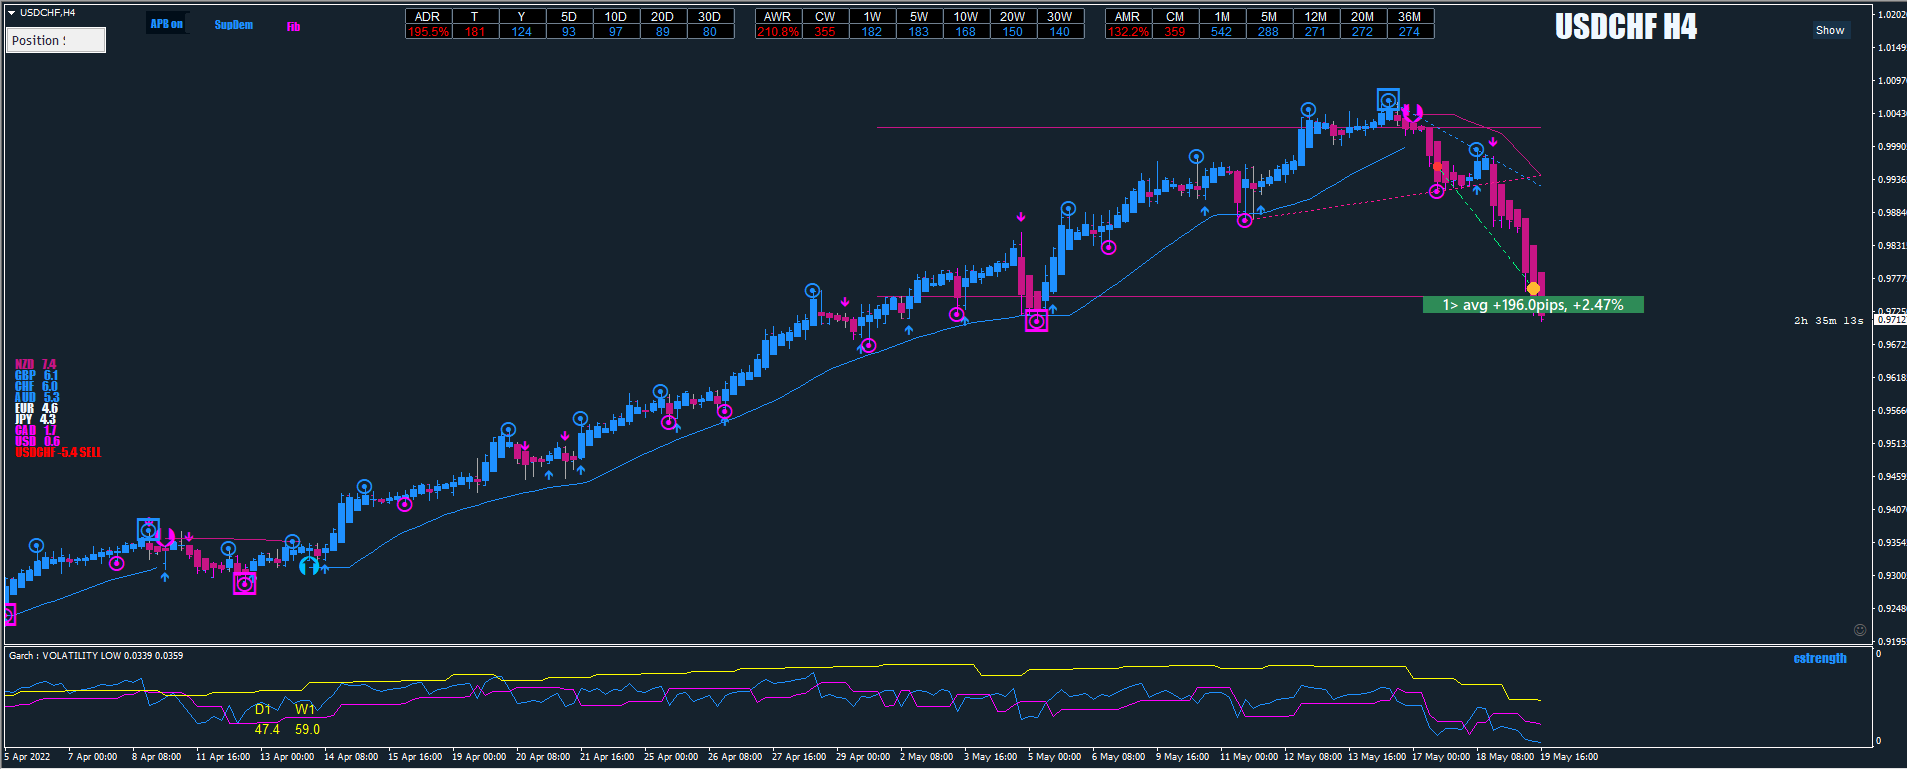Click the W1 59.0 reading

click(306, 720)
